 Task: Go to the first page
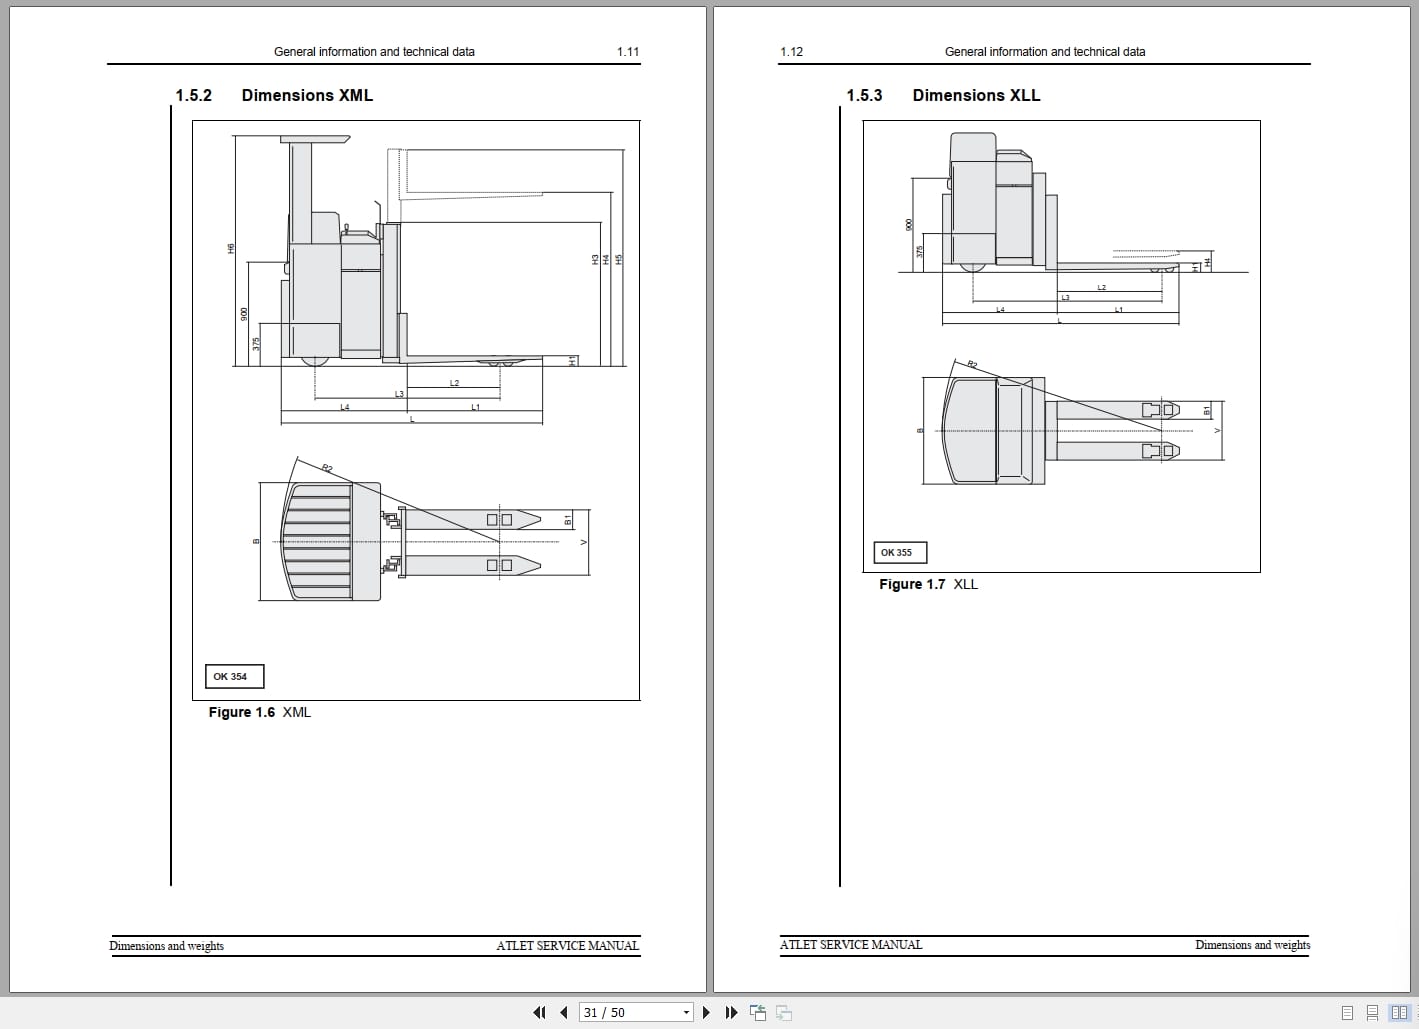540,1012
